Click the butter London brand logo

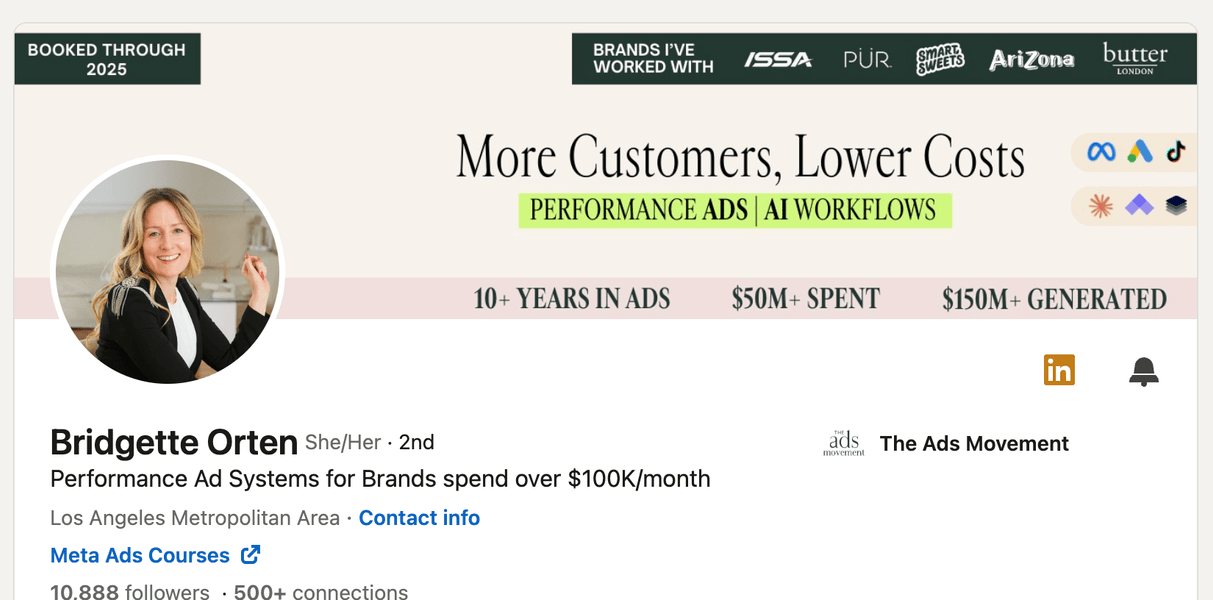[1135, 58]
